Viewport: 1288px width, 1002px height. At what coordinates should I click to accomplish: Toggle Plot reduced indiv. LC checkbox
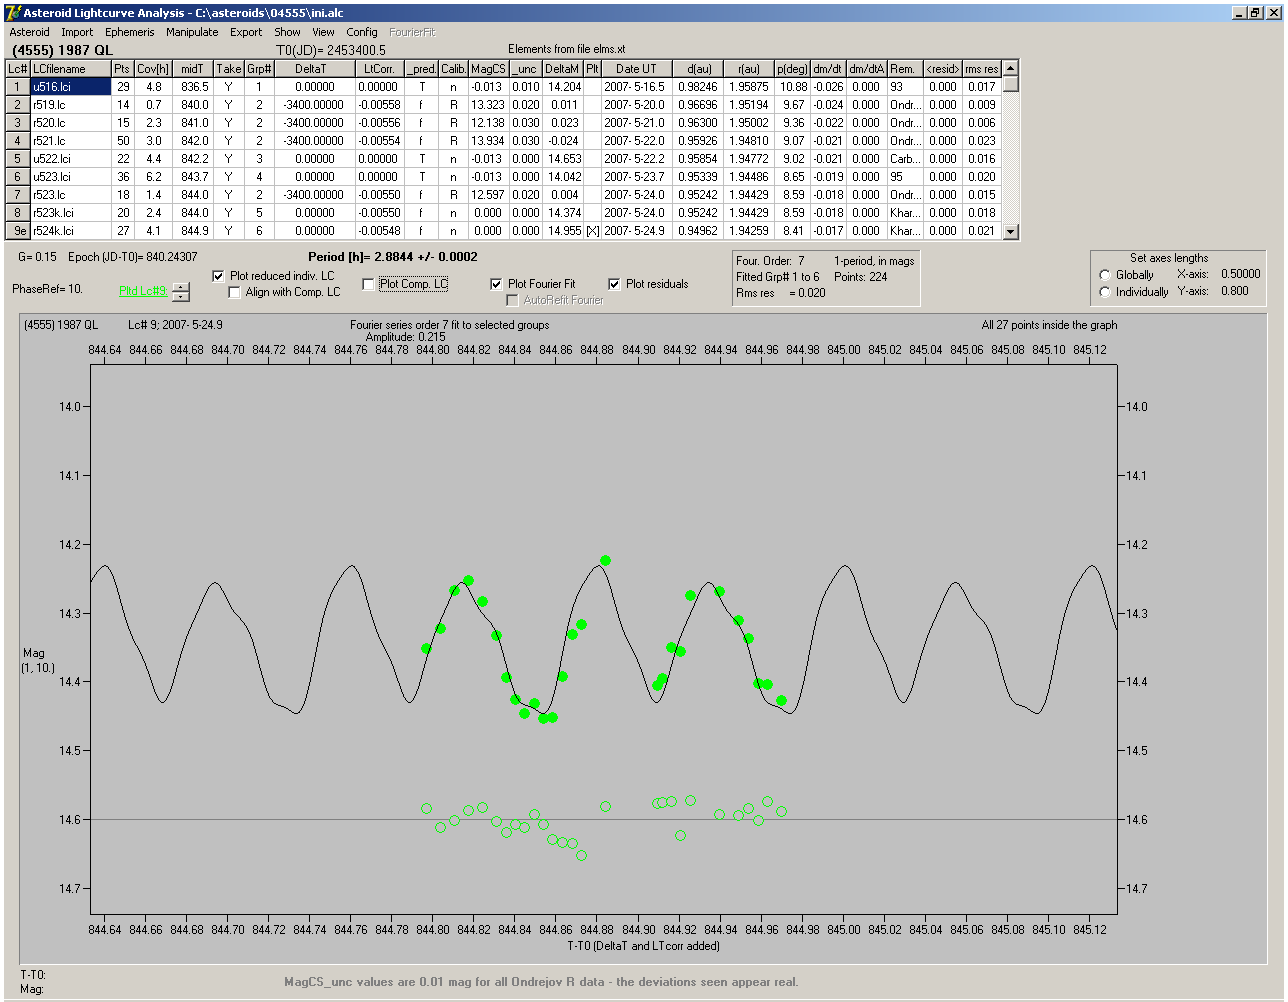218,276
